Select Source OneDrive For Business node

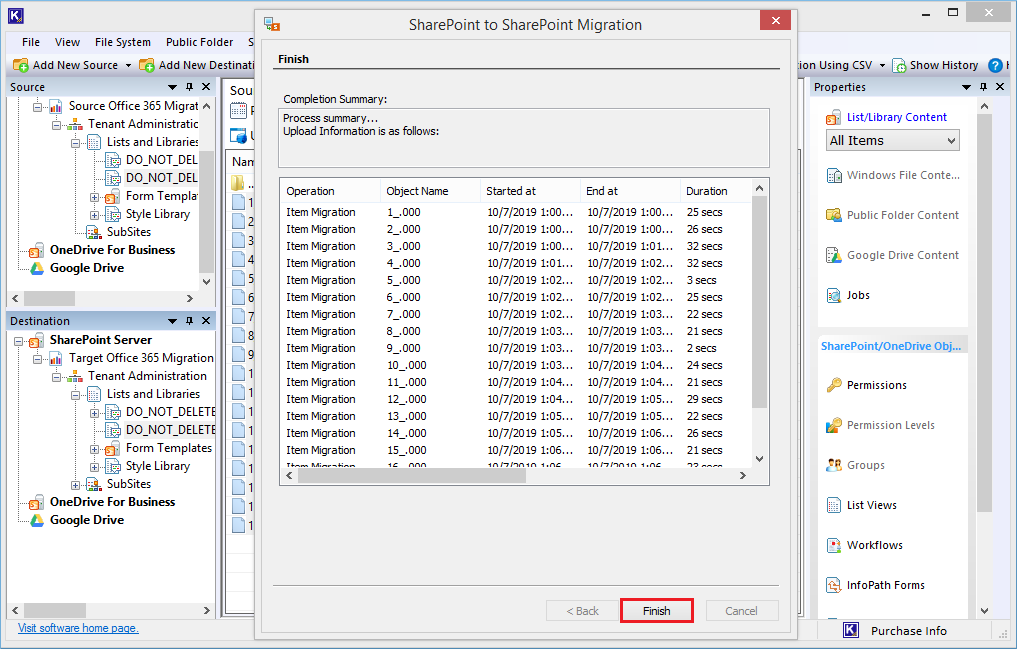112,250
